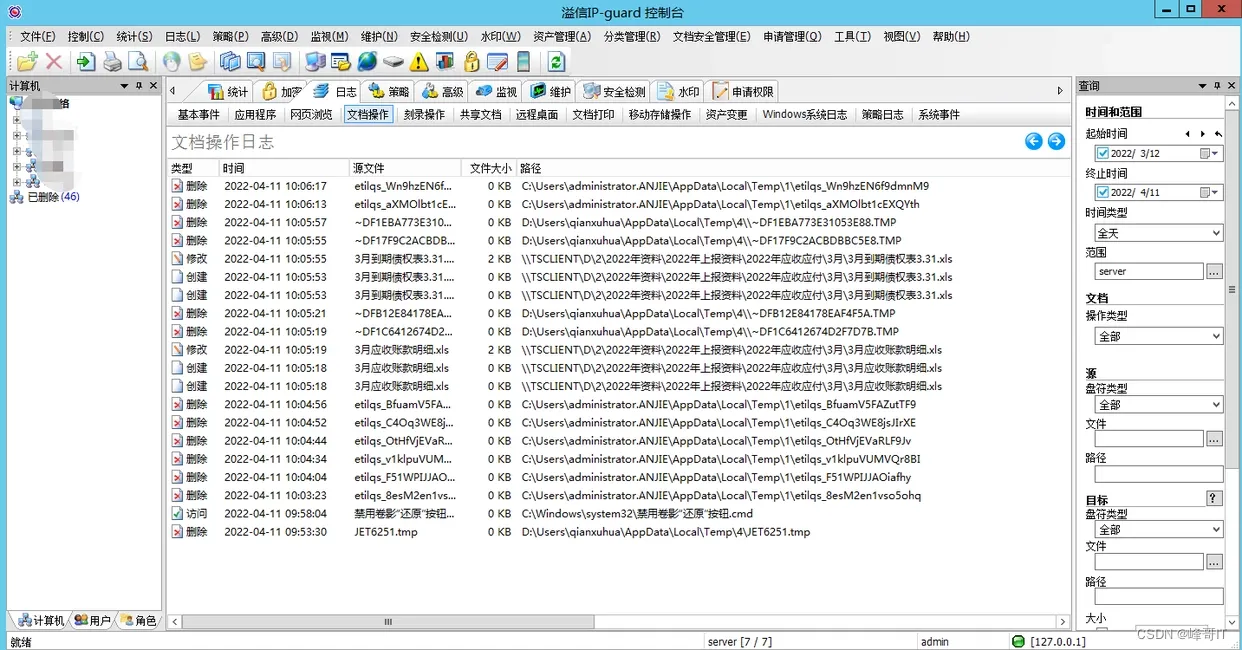Image resolution: width=1242 pixels, height=650 pixels.
Task: Click the screen magnifier toolbar icon
Action: tap(256, 61)
